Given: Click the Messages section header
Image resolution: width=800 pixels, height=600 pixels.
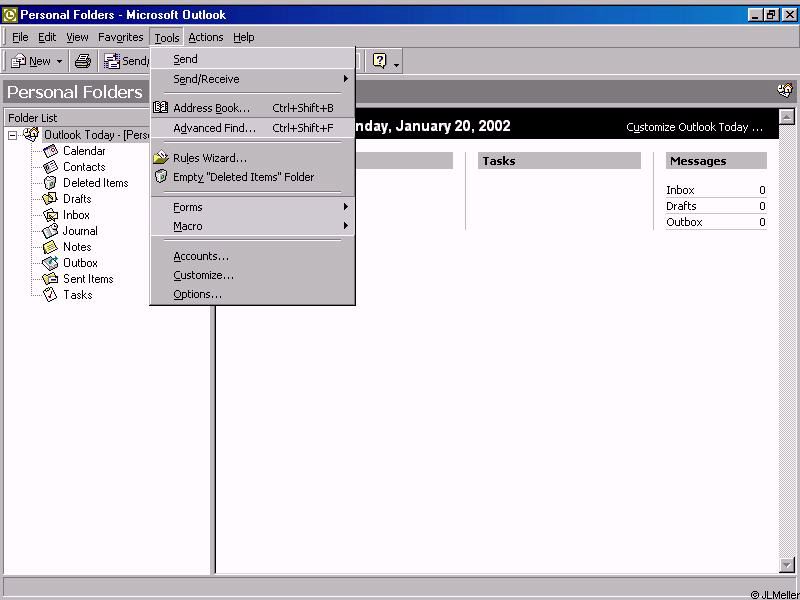Looking at the screenshot, I should 716,161.
